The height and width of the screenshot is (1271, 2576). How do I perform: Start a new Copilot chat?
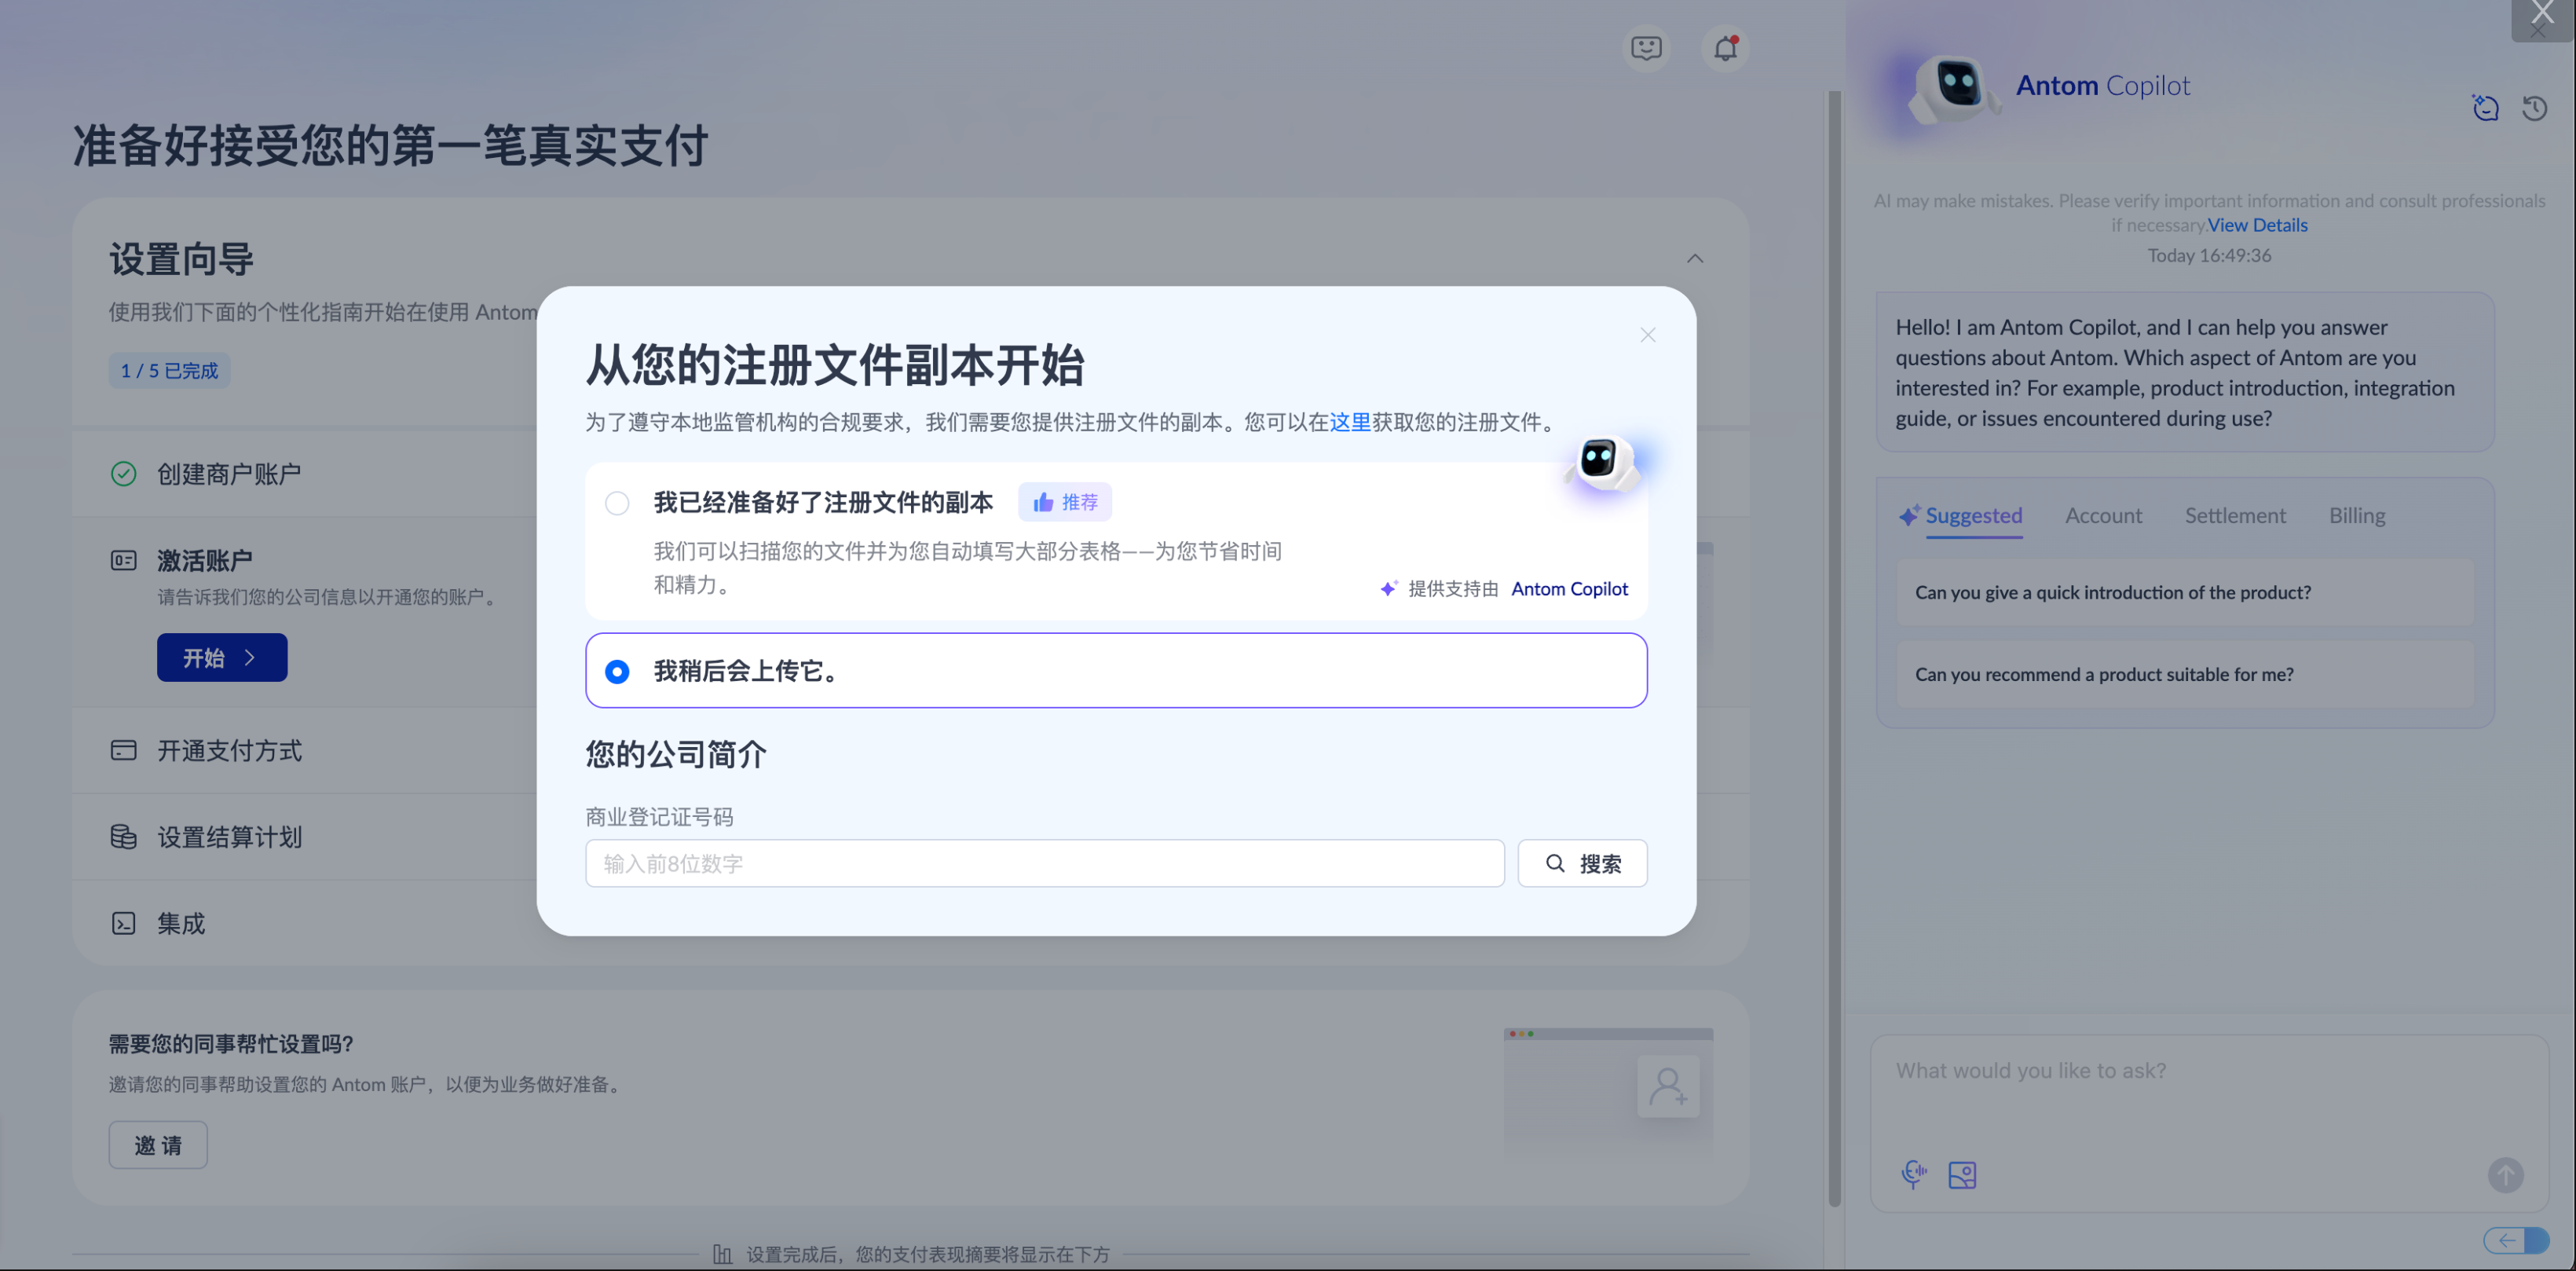click(x=2486, y=108)
